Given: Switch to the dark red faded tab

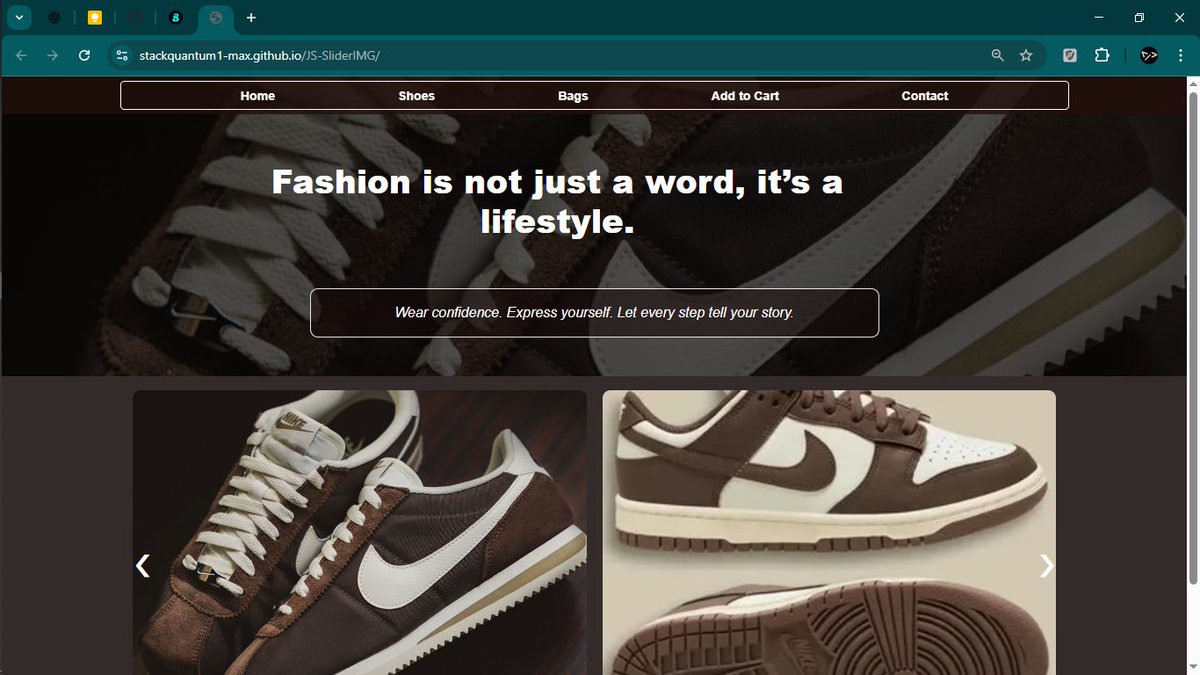Looking at the screenshot, I should pyautogui.click(x=136, y=18).
